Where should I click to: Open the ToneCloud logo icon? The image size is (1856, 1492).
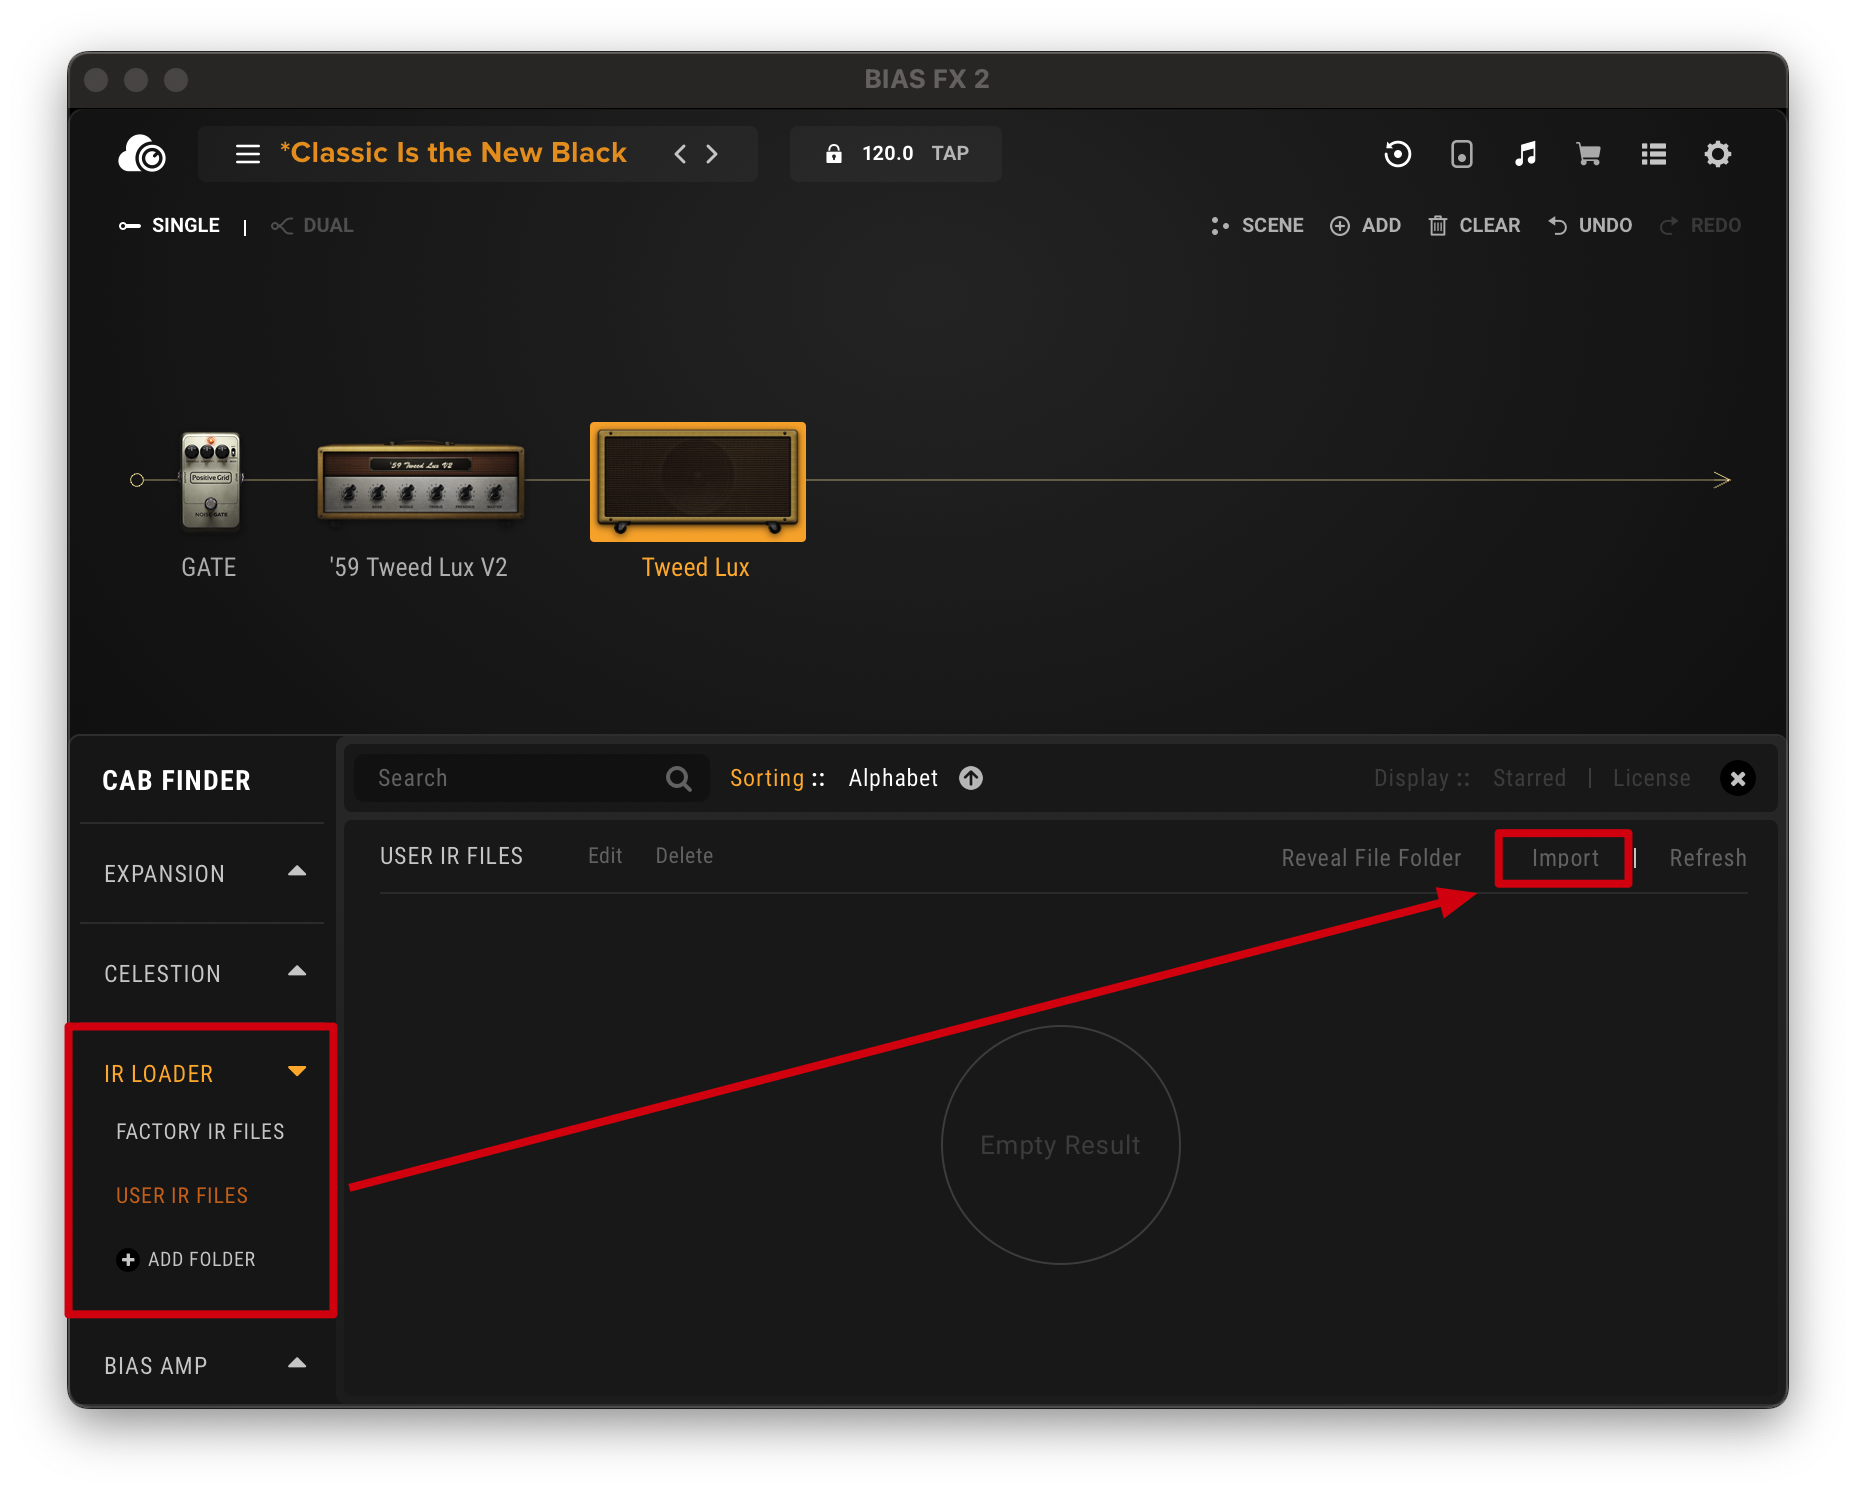(x=142, y=154)
